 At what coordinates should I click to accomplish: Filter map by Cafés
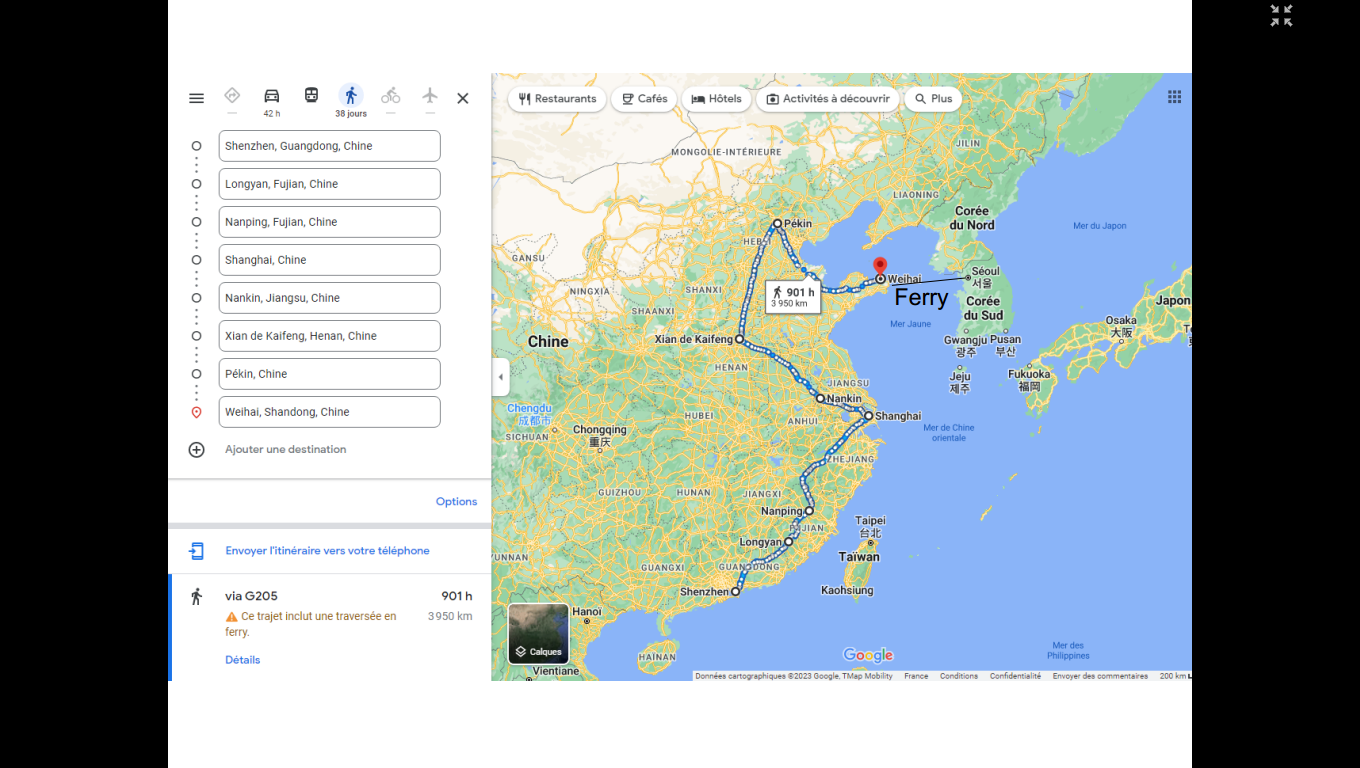tap(644, 99)
